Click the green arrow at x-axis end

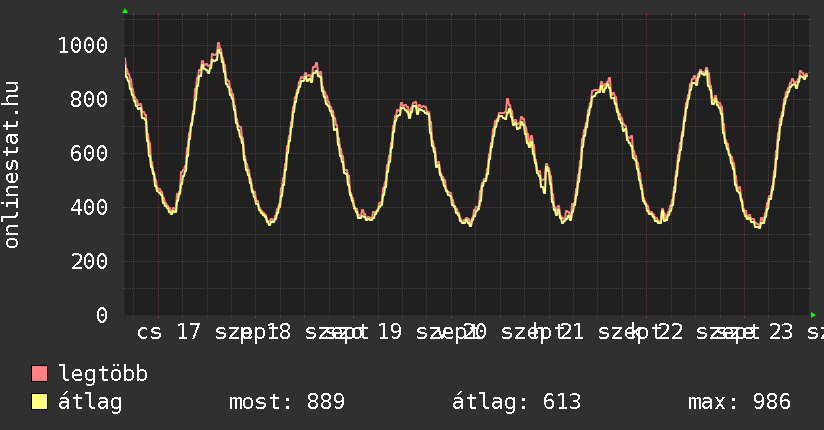813,315
